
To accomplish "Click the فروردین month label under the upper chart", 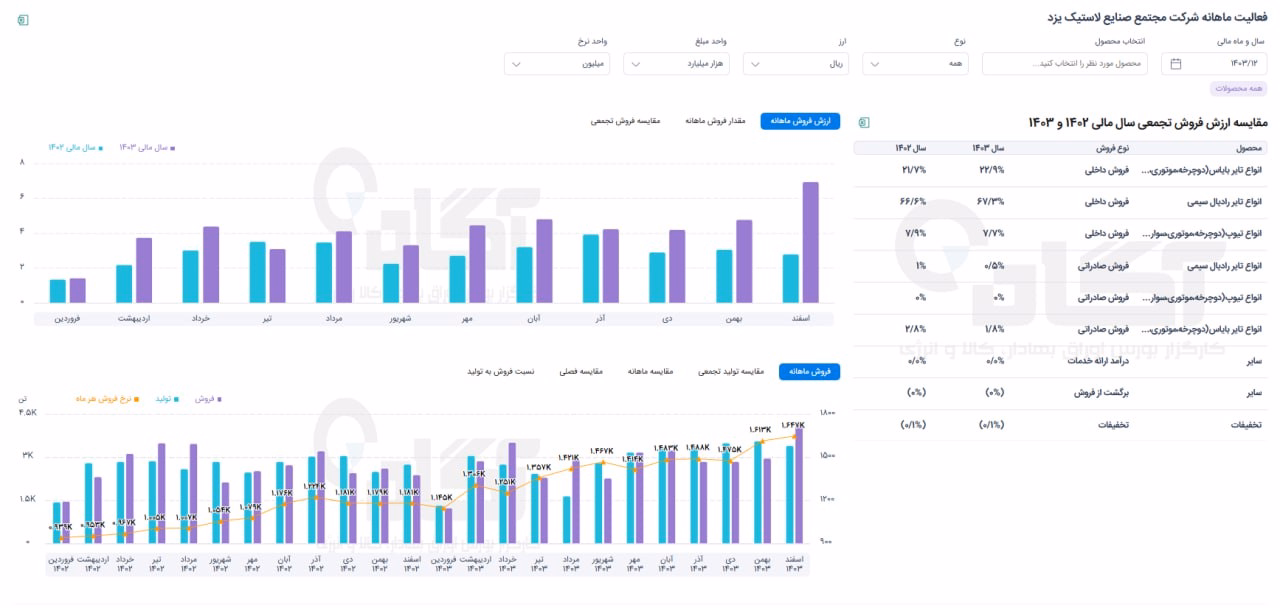I will (x=67, y=318).
